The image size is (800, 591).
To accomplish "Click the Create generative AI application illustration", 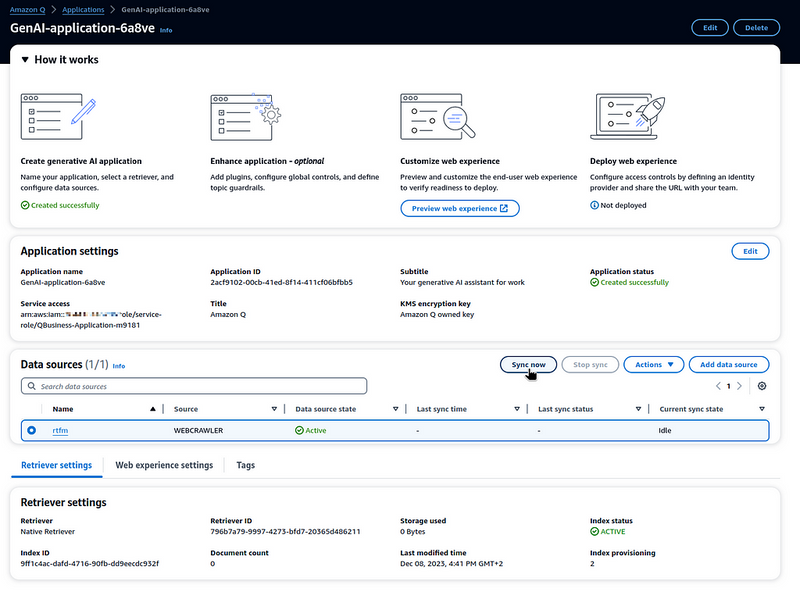I will click(x=58, y=116).
